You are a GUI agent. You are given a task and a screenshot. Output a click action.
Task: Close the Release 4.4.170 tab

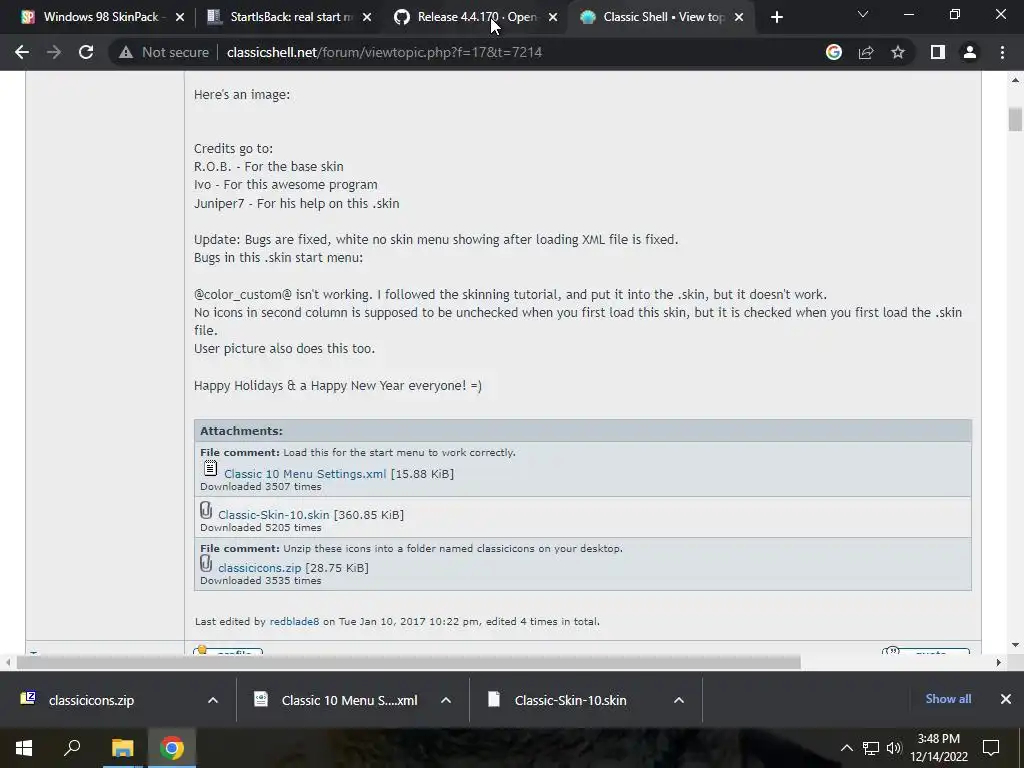pyautogui.click(x=553, y=17)
